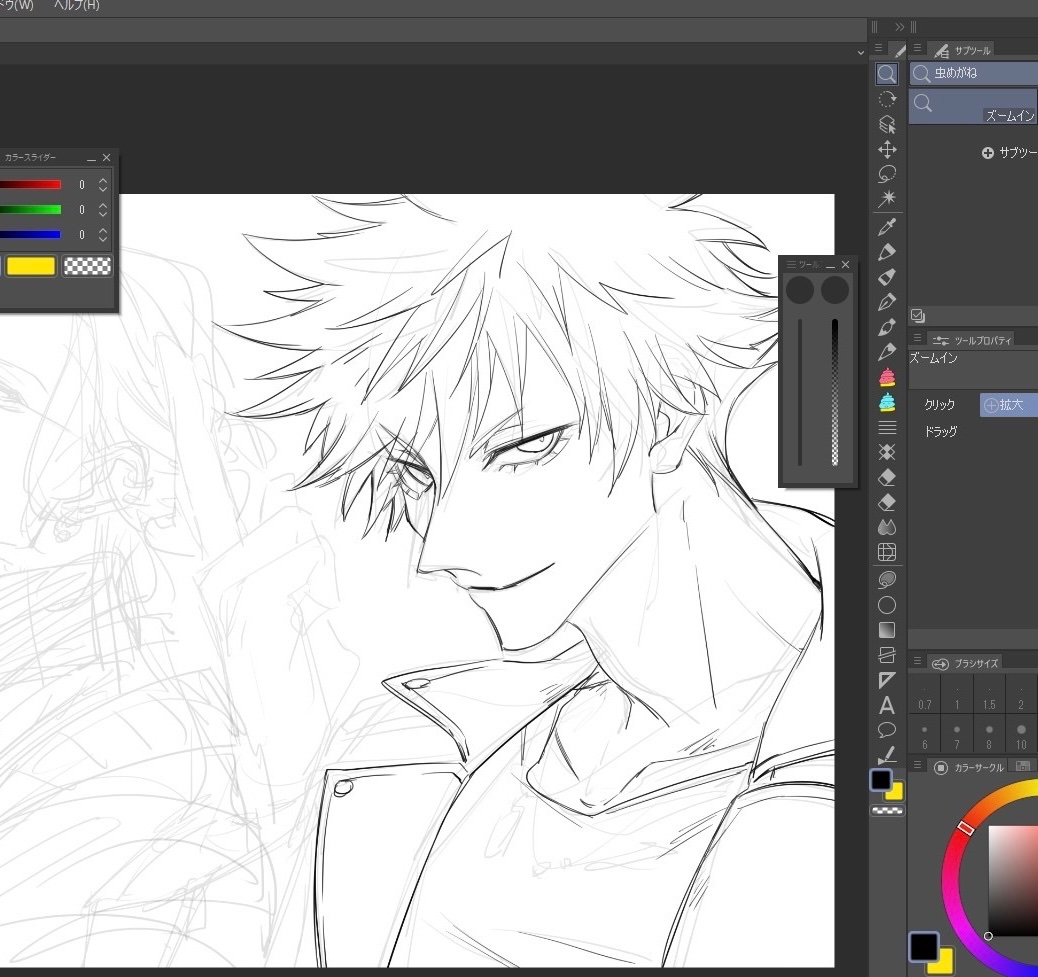Open the tool property panel hamburger menu
Image resolution: width=1038 pixels, height=977 pixels.
click(x=918, y=338)
